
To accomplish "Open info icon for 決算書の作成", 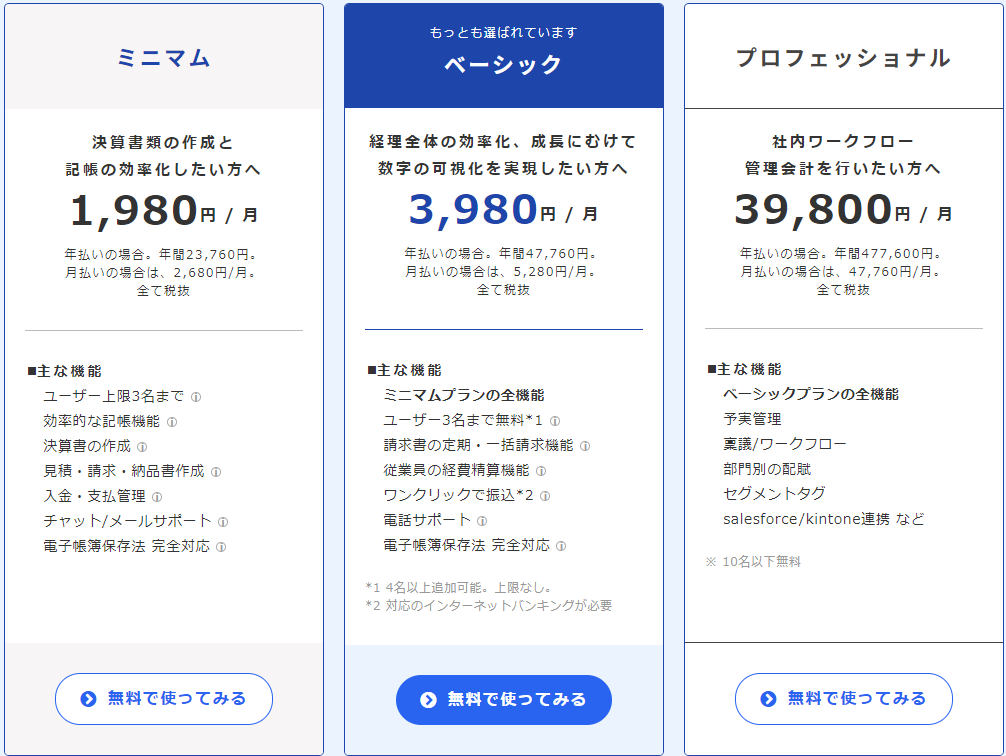I will pyautogui.click(x=142, y=447).
